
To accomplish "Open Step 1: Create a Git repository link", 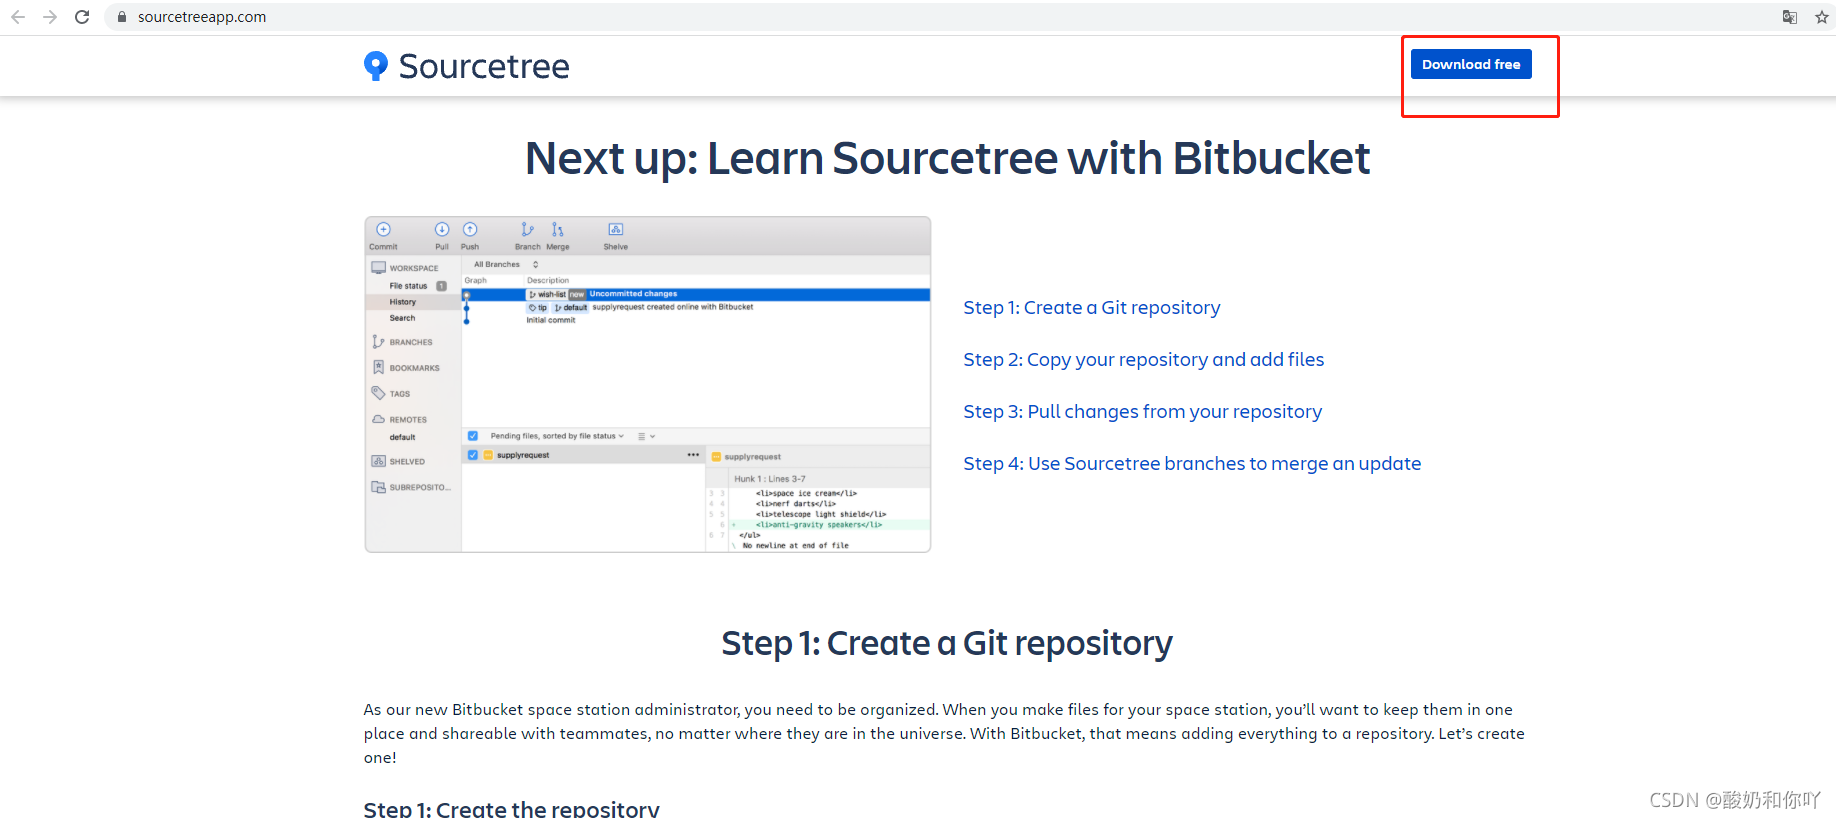I will tap(1092, 308).
